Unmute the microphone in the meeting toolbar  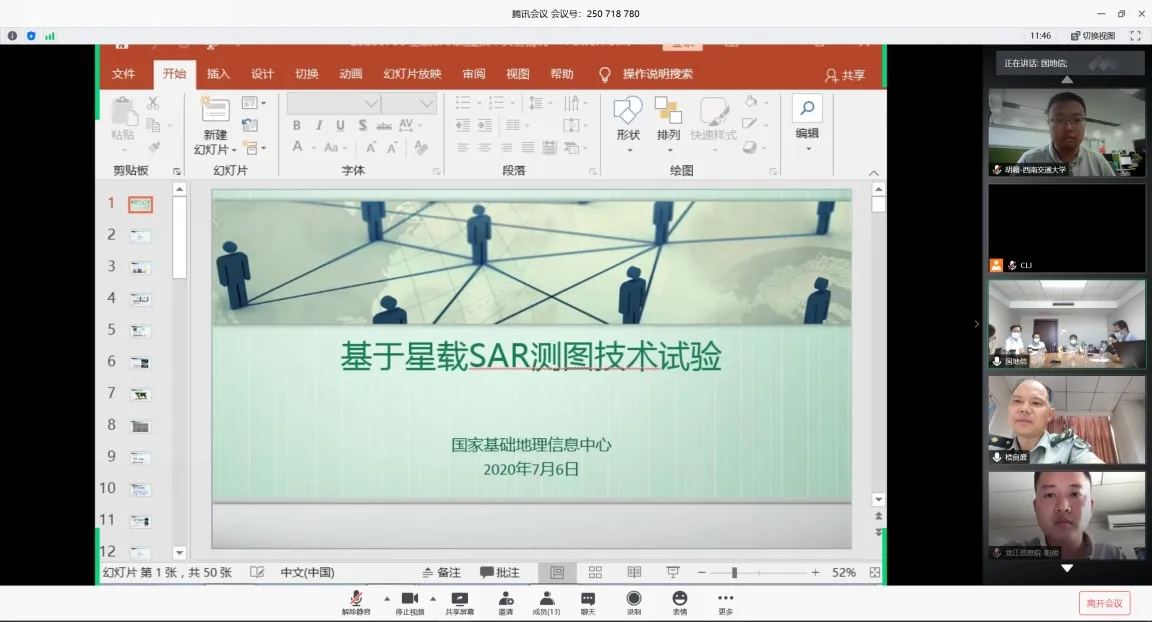pyautogui.click(x=355, y=599)
